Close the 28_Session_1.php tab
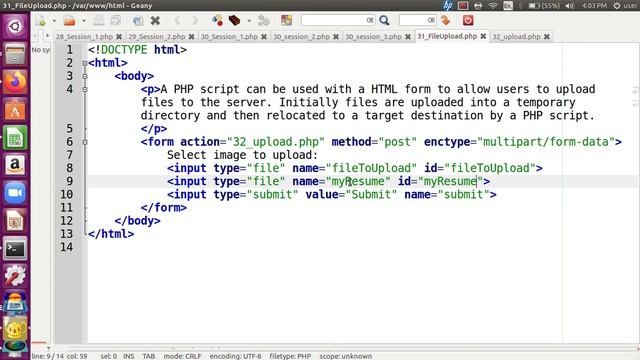 click(x=119, y=37)
